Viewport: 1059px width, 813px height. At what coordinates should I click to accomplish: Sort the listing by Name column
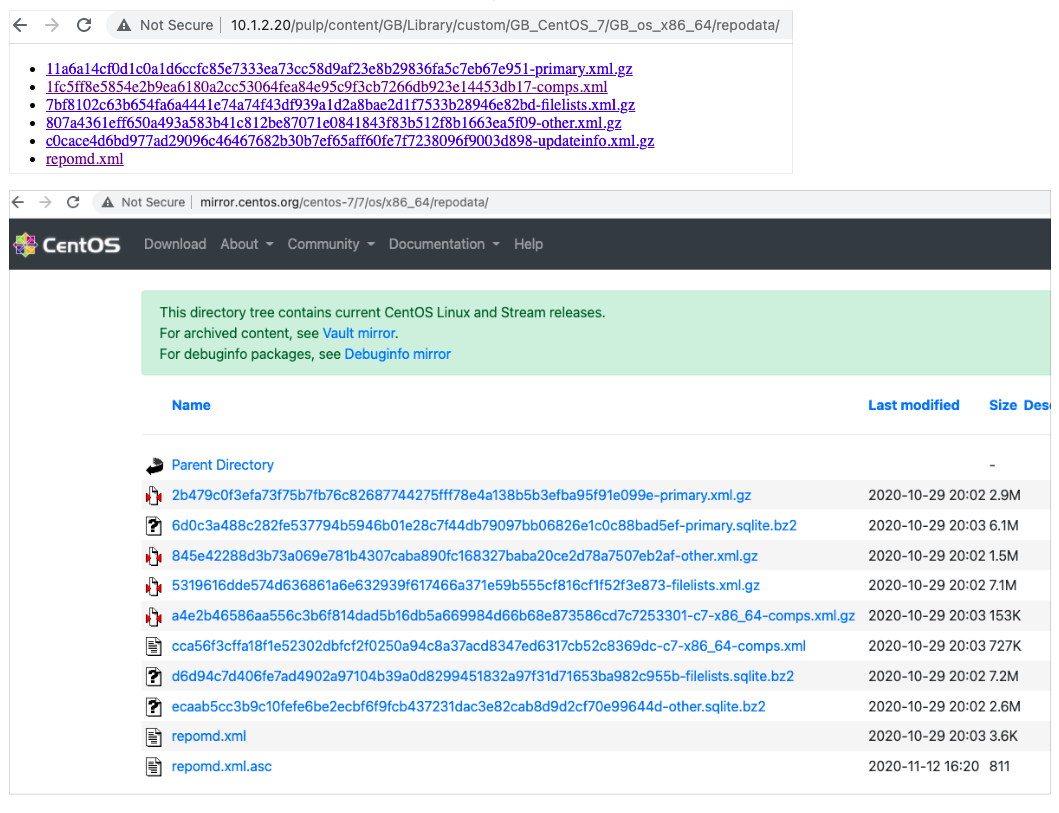[191, 405]
